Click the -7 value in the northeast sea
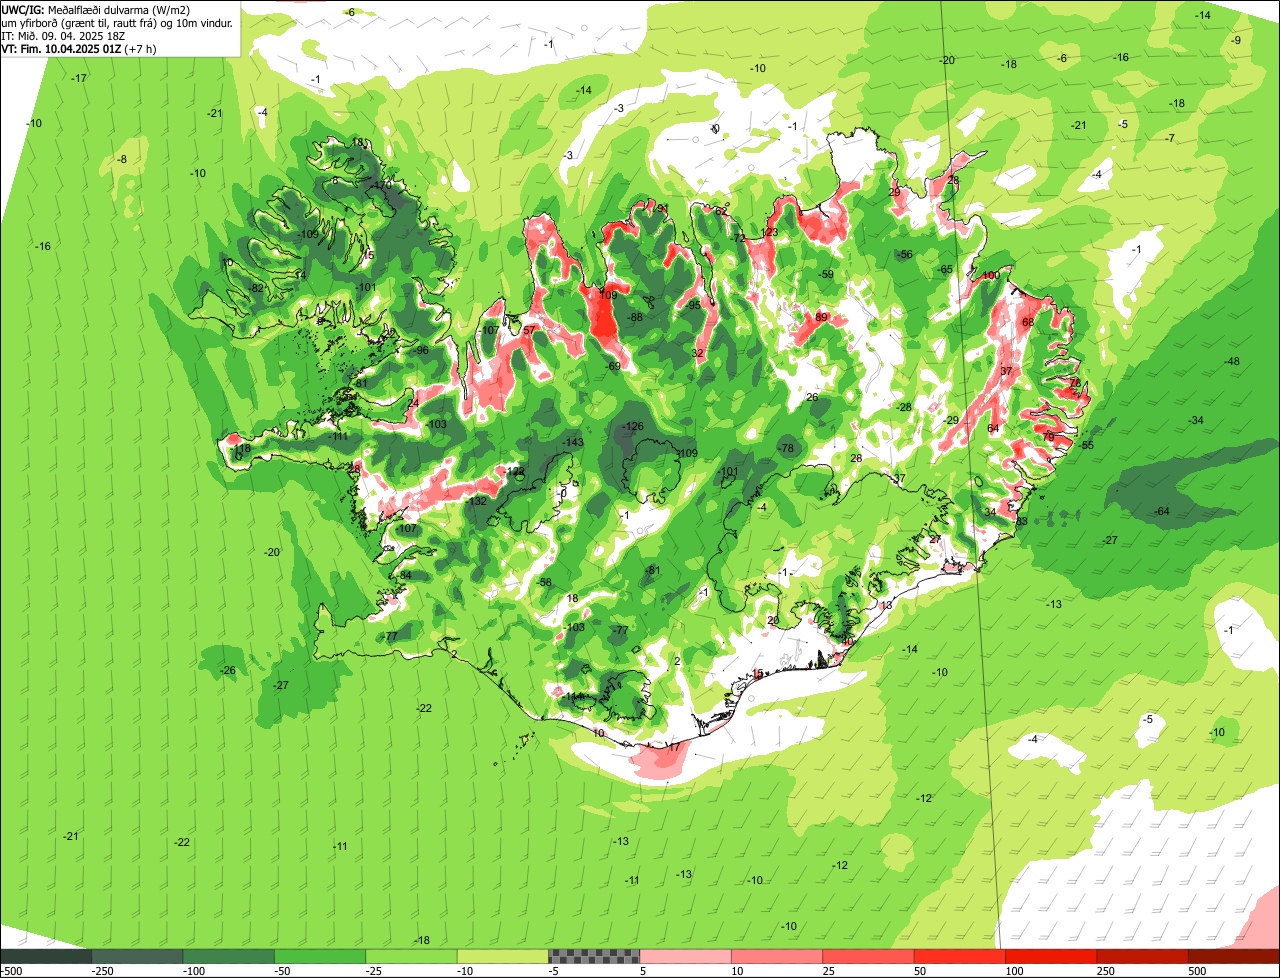This screenshot has width=1280, height=978. [x=1169, y=138]
